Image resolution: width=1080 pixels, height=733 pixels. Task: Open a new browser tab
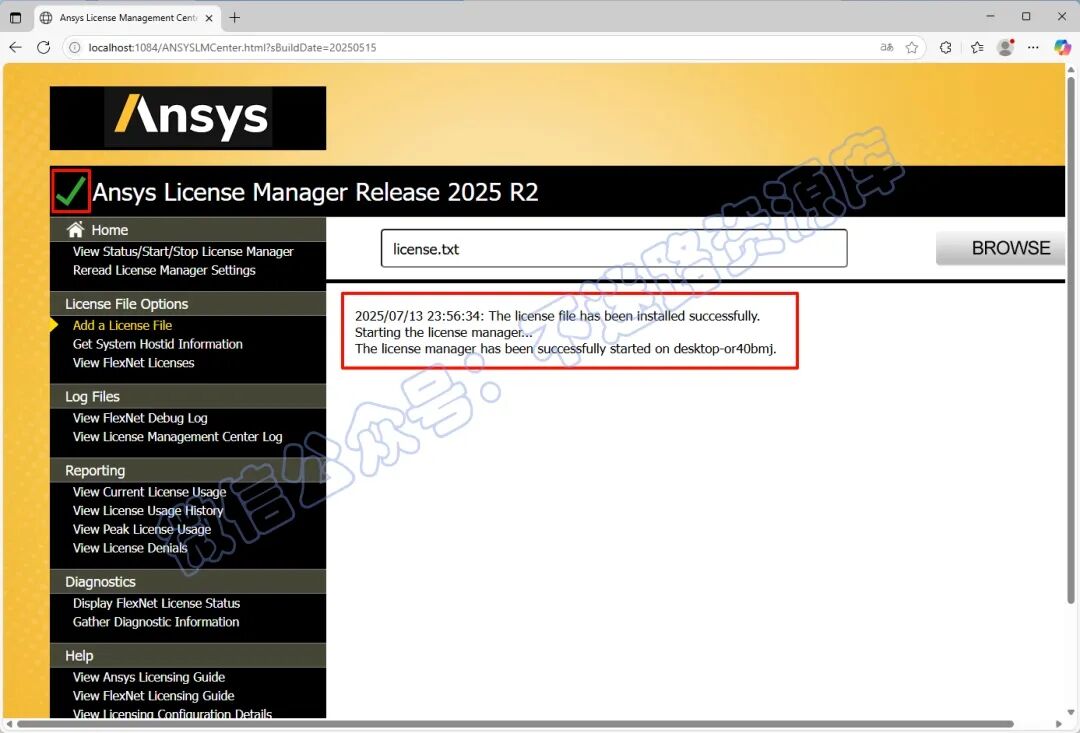[235, 18]
